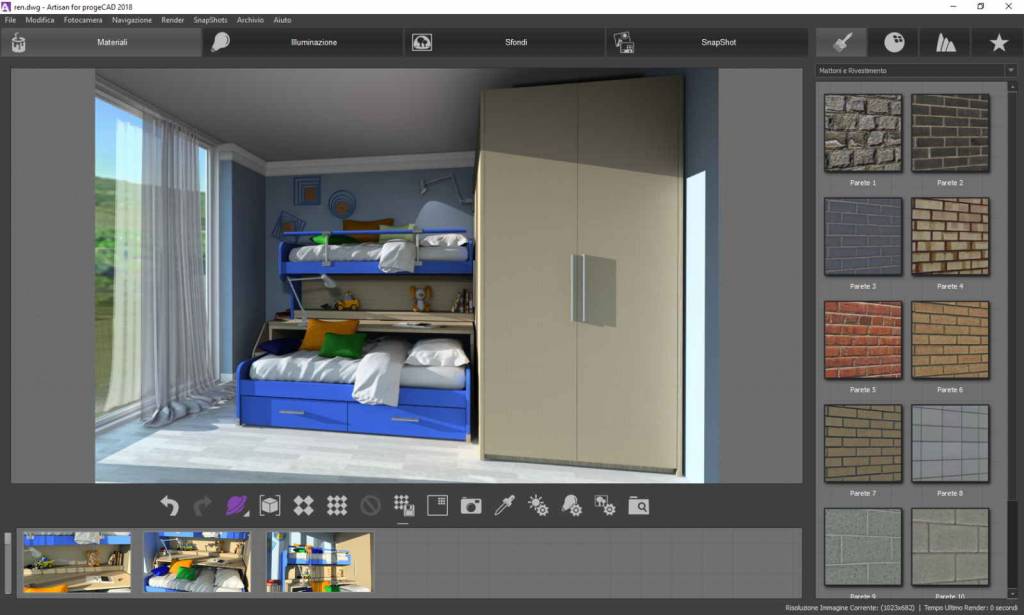Select the bowling ball icon in right panel
1024x615 pixels.
pyautogui.click(x=894, y=42)
